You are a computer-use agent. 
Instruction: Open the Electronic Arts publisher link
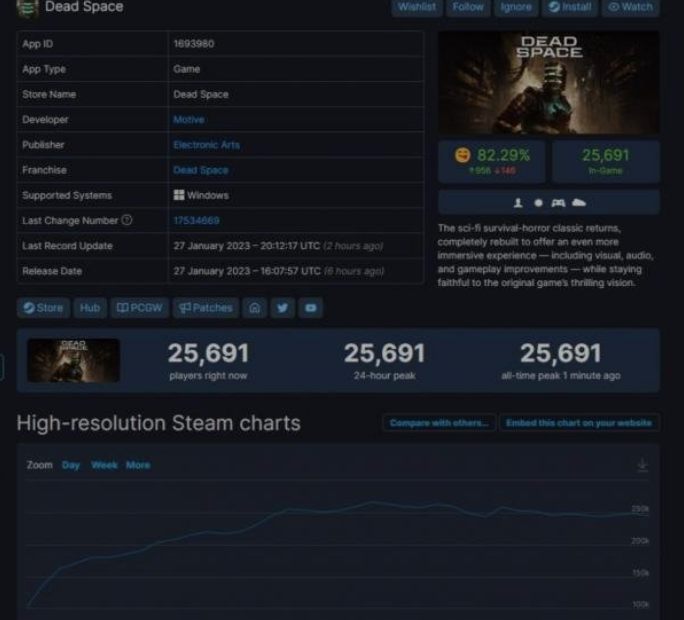click(x=206, y=145)
